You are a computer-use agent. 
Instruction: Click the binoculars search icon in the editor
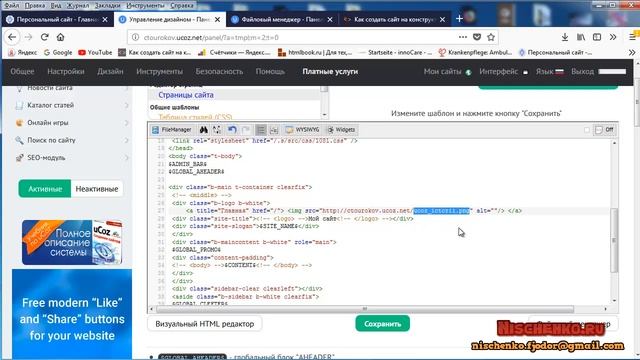click(x=203, y=130)
